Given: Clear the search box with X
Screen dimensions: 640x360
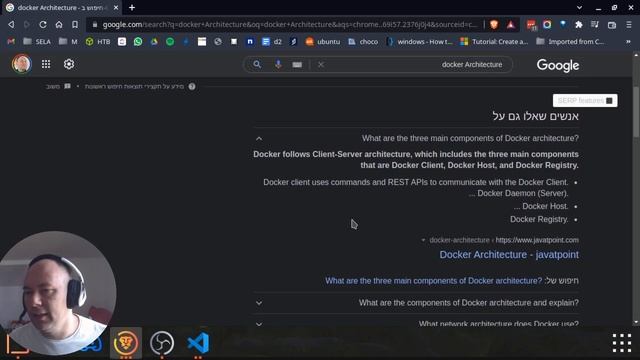Looking at the screenshot, I should (x=321, y=64).
